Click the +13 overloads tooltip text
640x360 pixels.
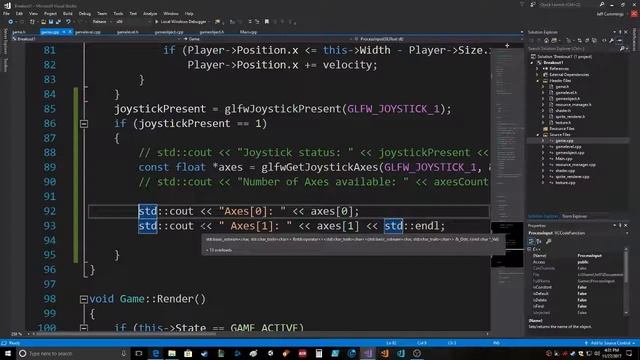point(219,250)
